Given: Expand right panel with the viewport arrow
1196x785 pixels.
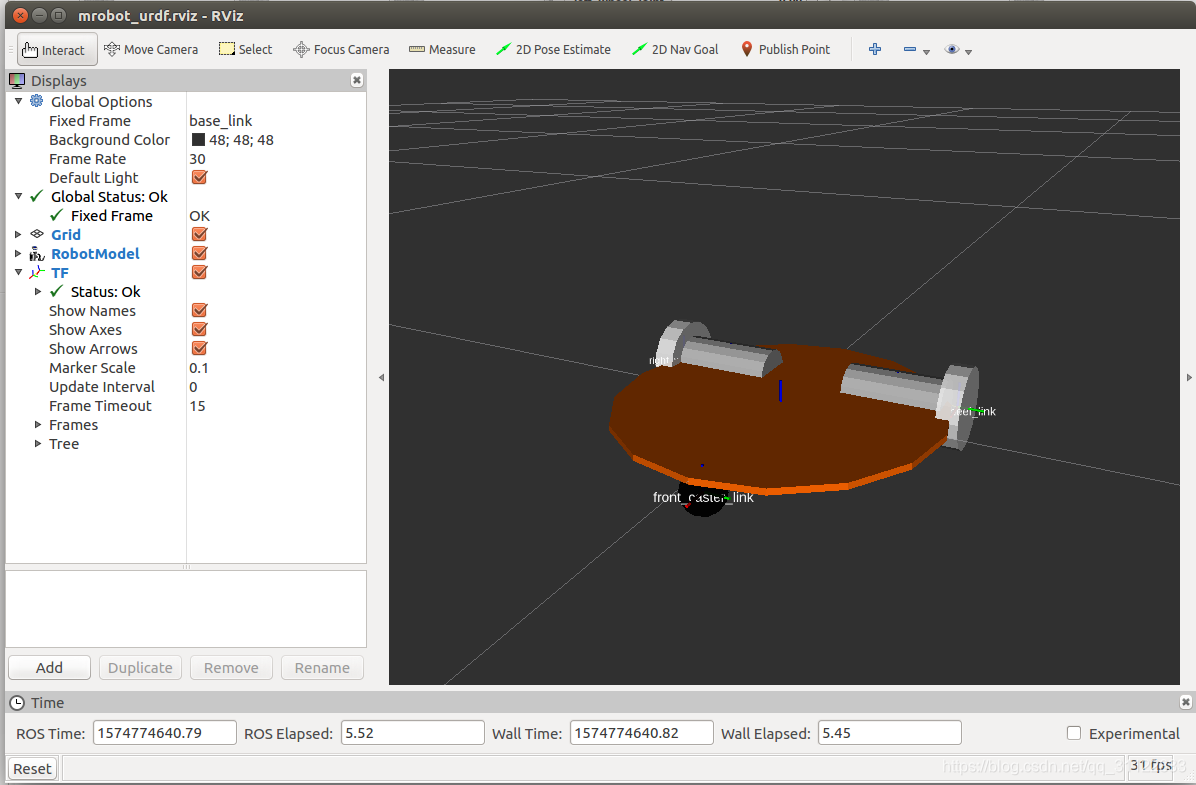Looking at the screenshot, I should [x=1188, y=377].
